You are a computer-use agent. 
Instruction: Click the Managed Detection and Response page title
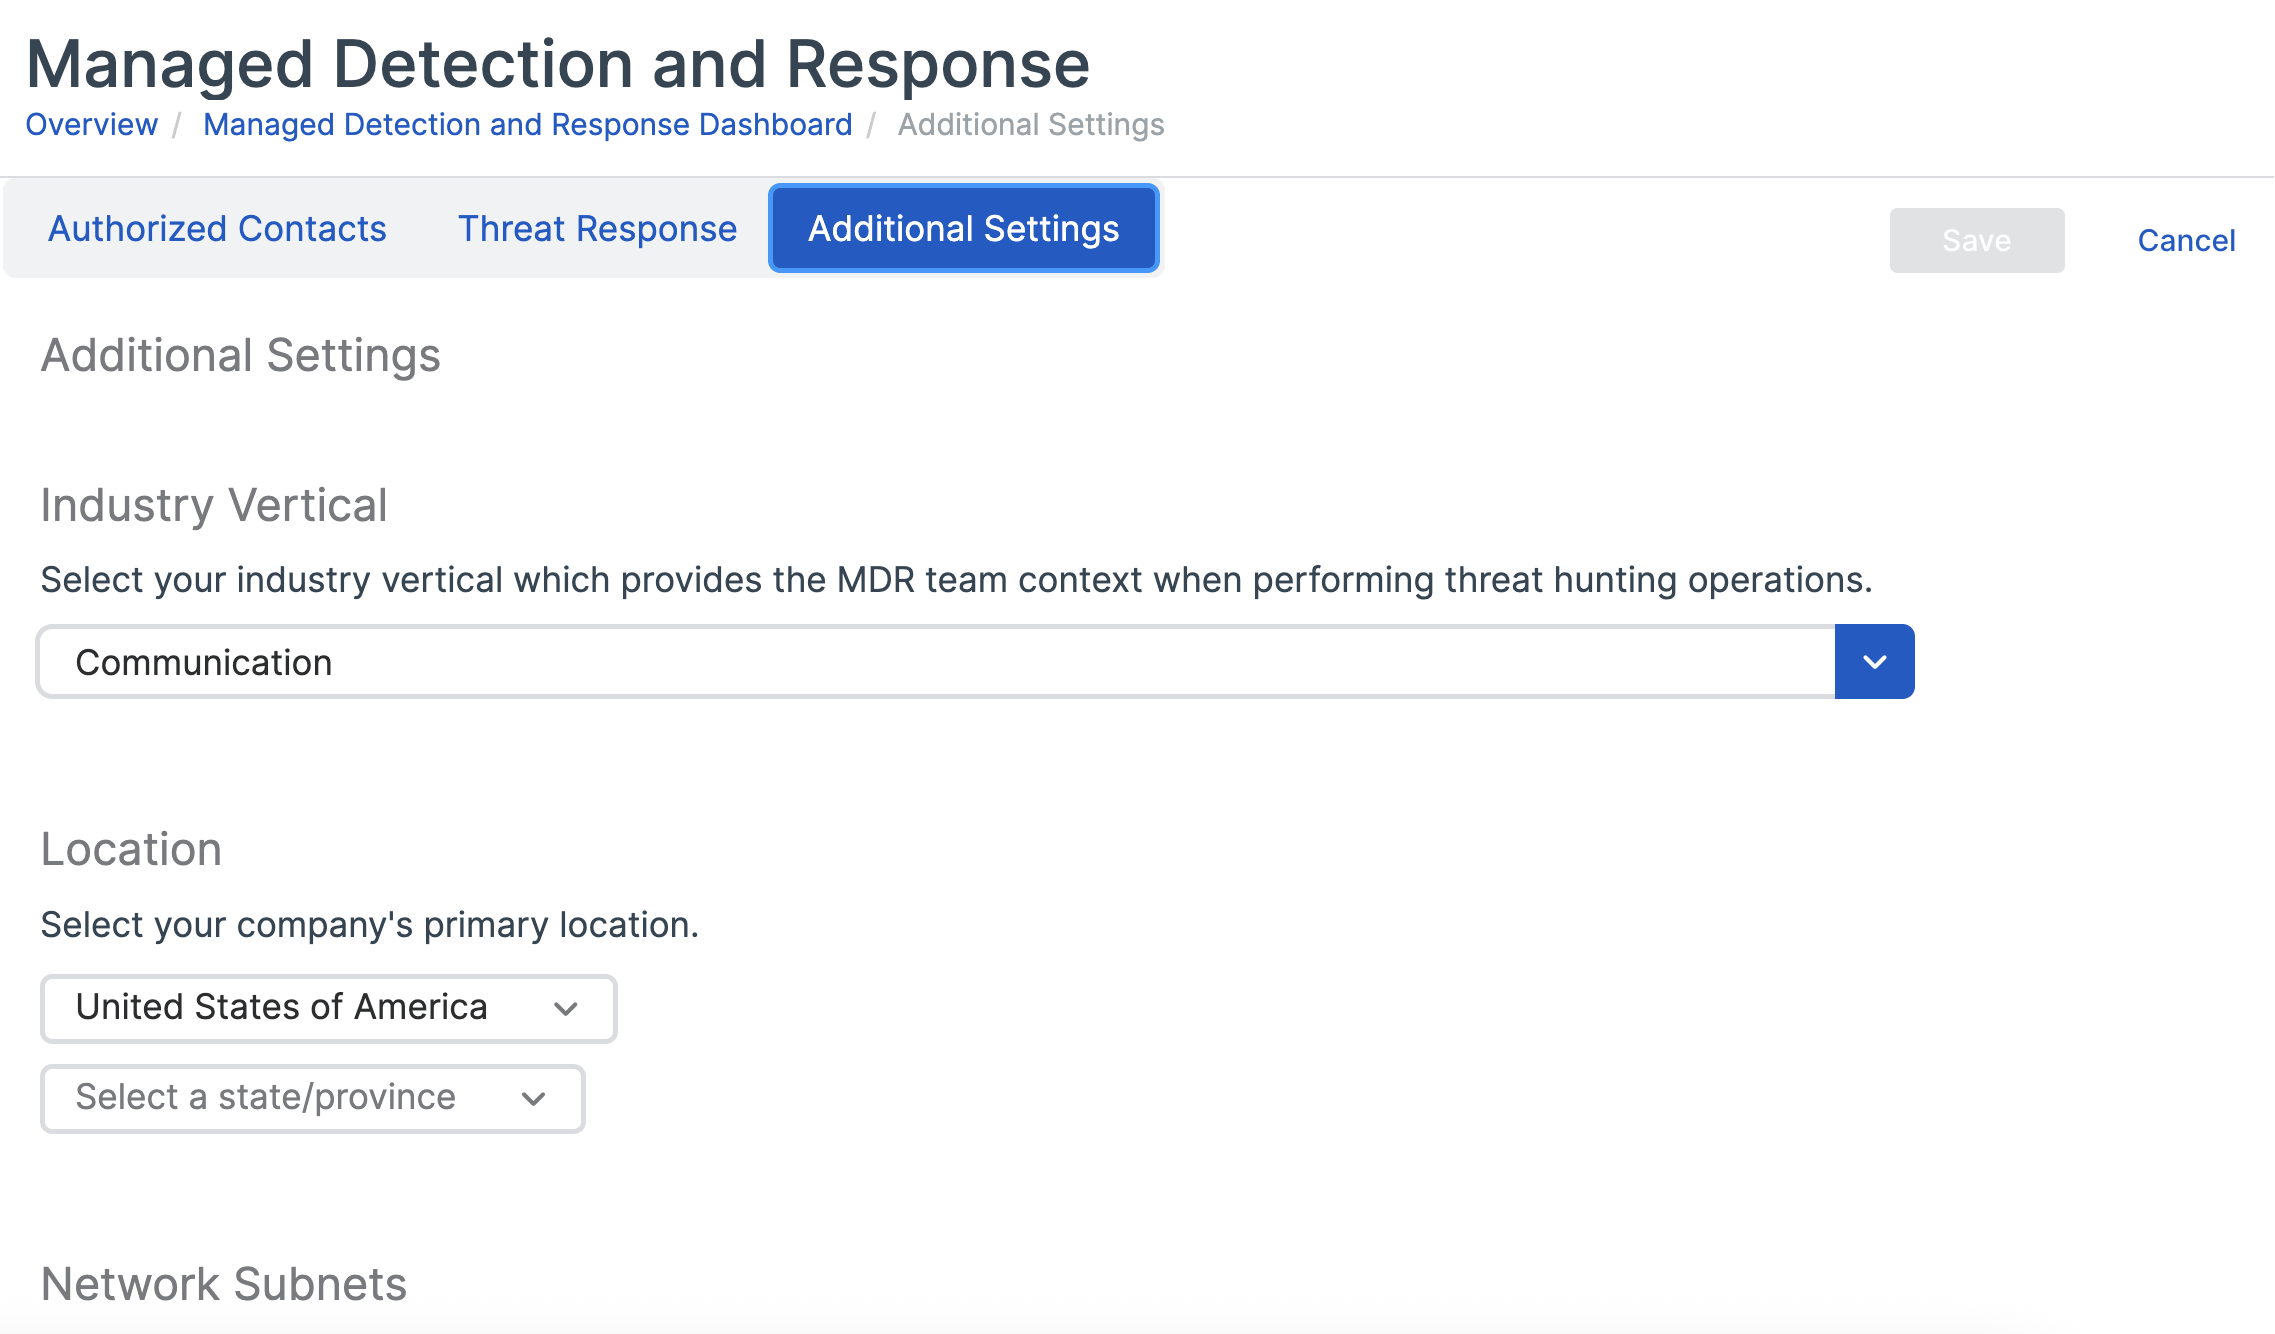pyautogui.click(x=557, y=65)
